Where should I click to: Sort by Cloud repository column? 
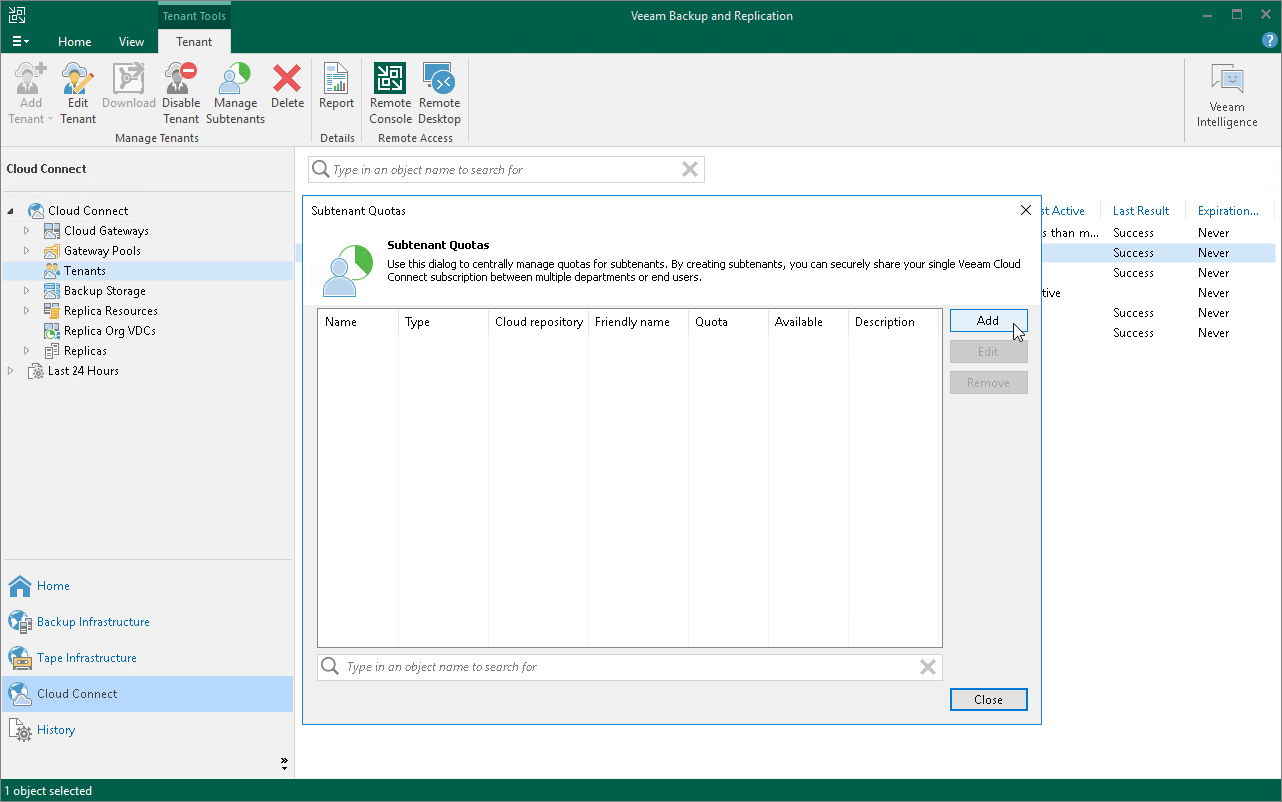[539, 322]
